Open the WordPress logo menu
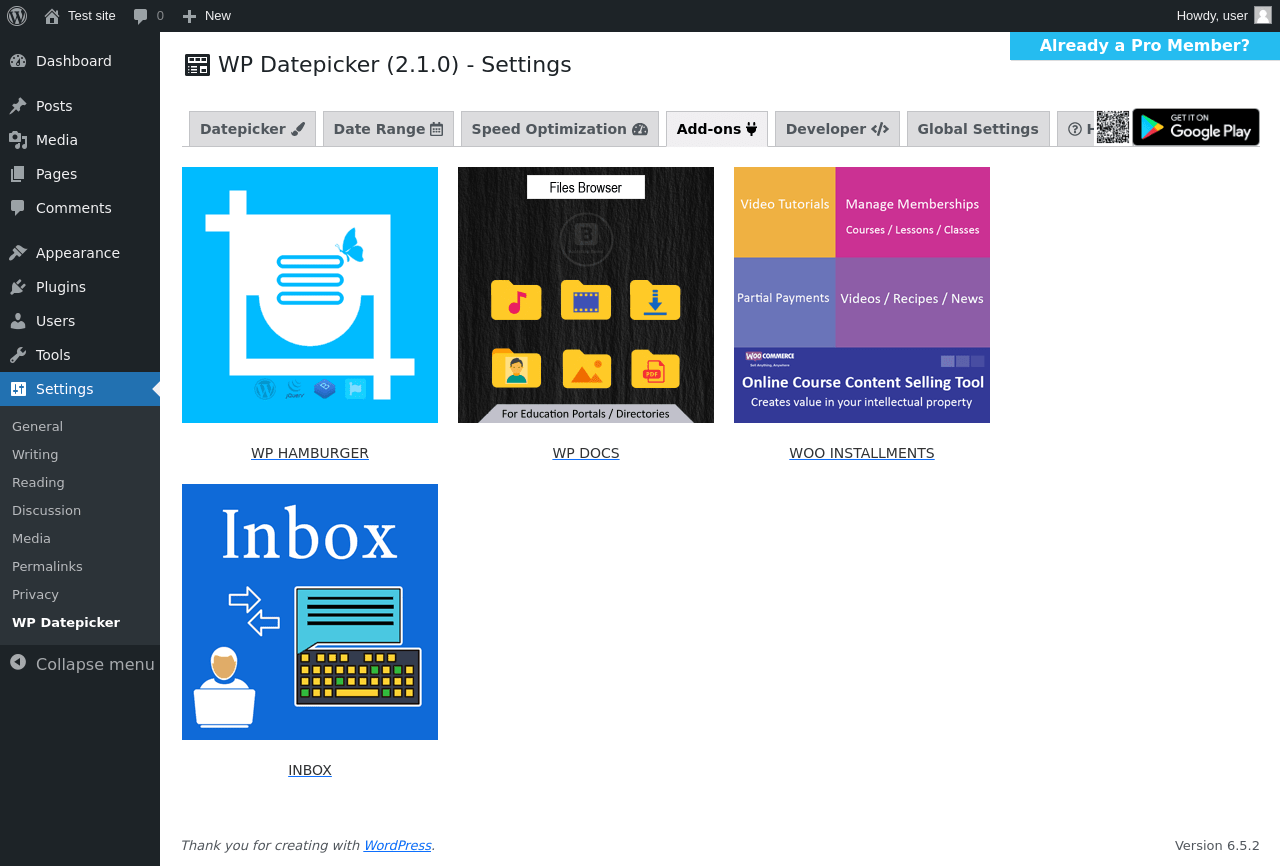 point(17,16)
